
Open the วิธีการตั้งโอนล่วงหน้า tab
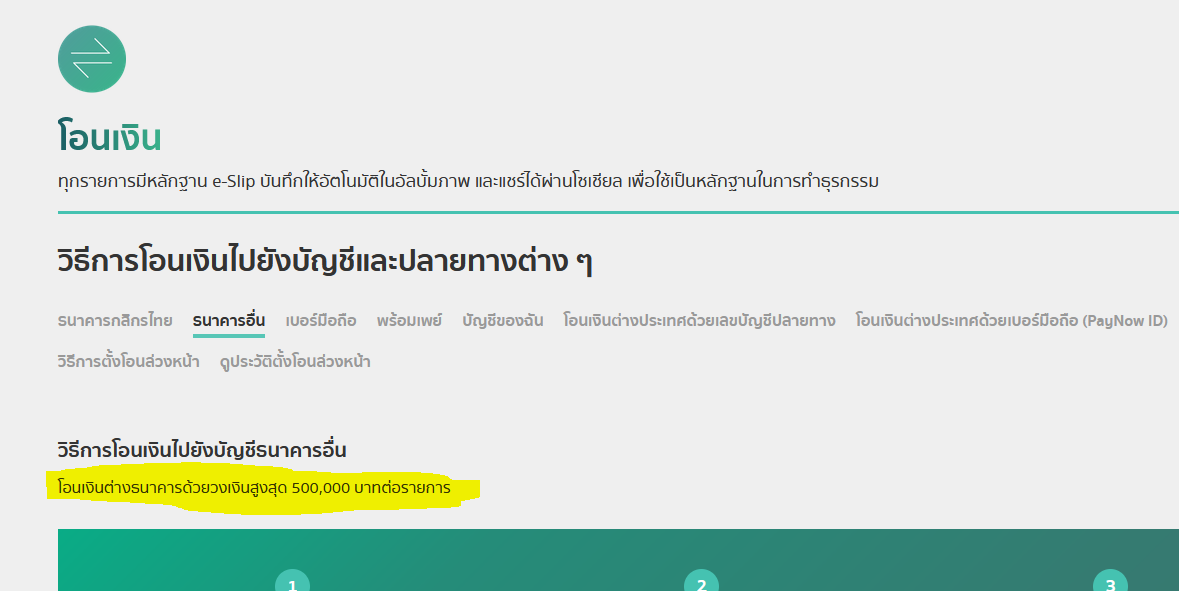coord(129,362)
